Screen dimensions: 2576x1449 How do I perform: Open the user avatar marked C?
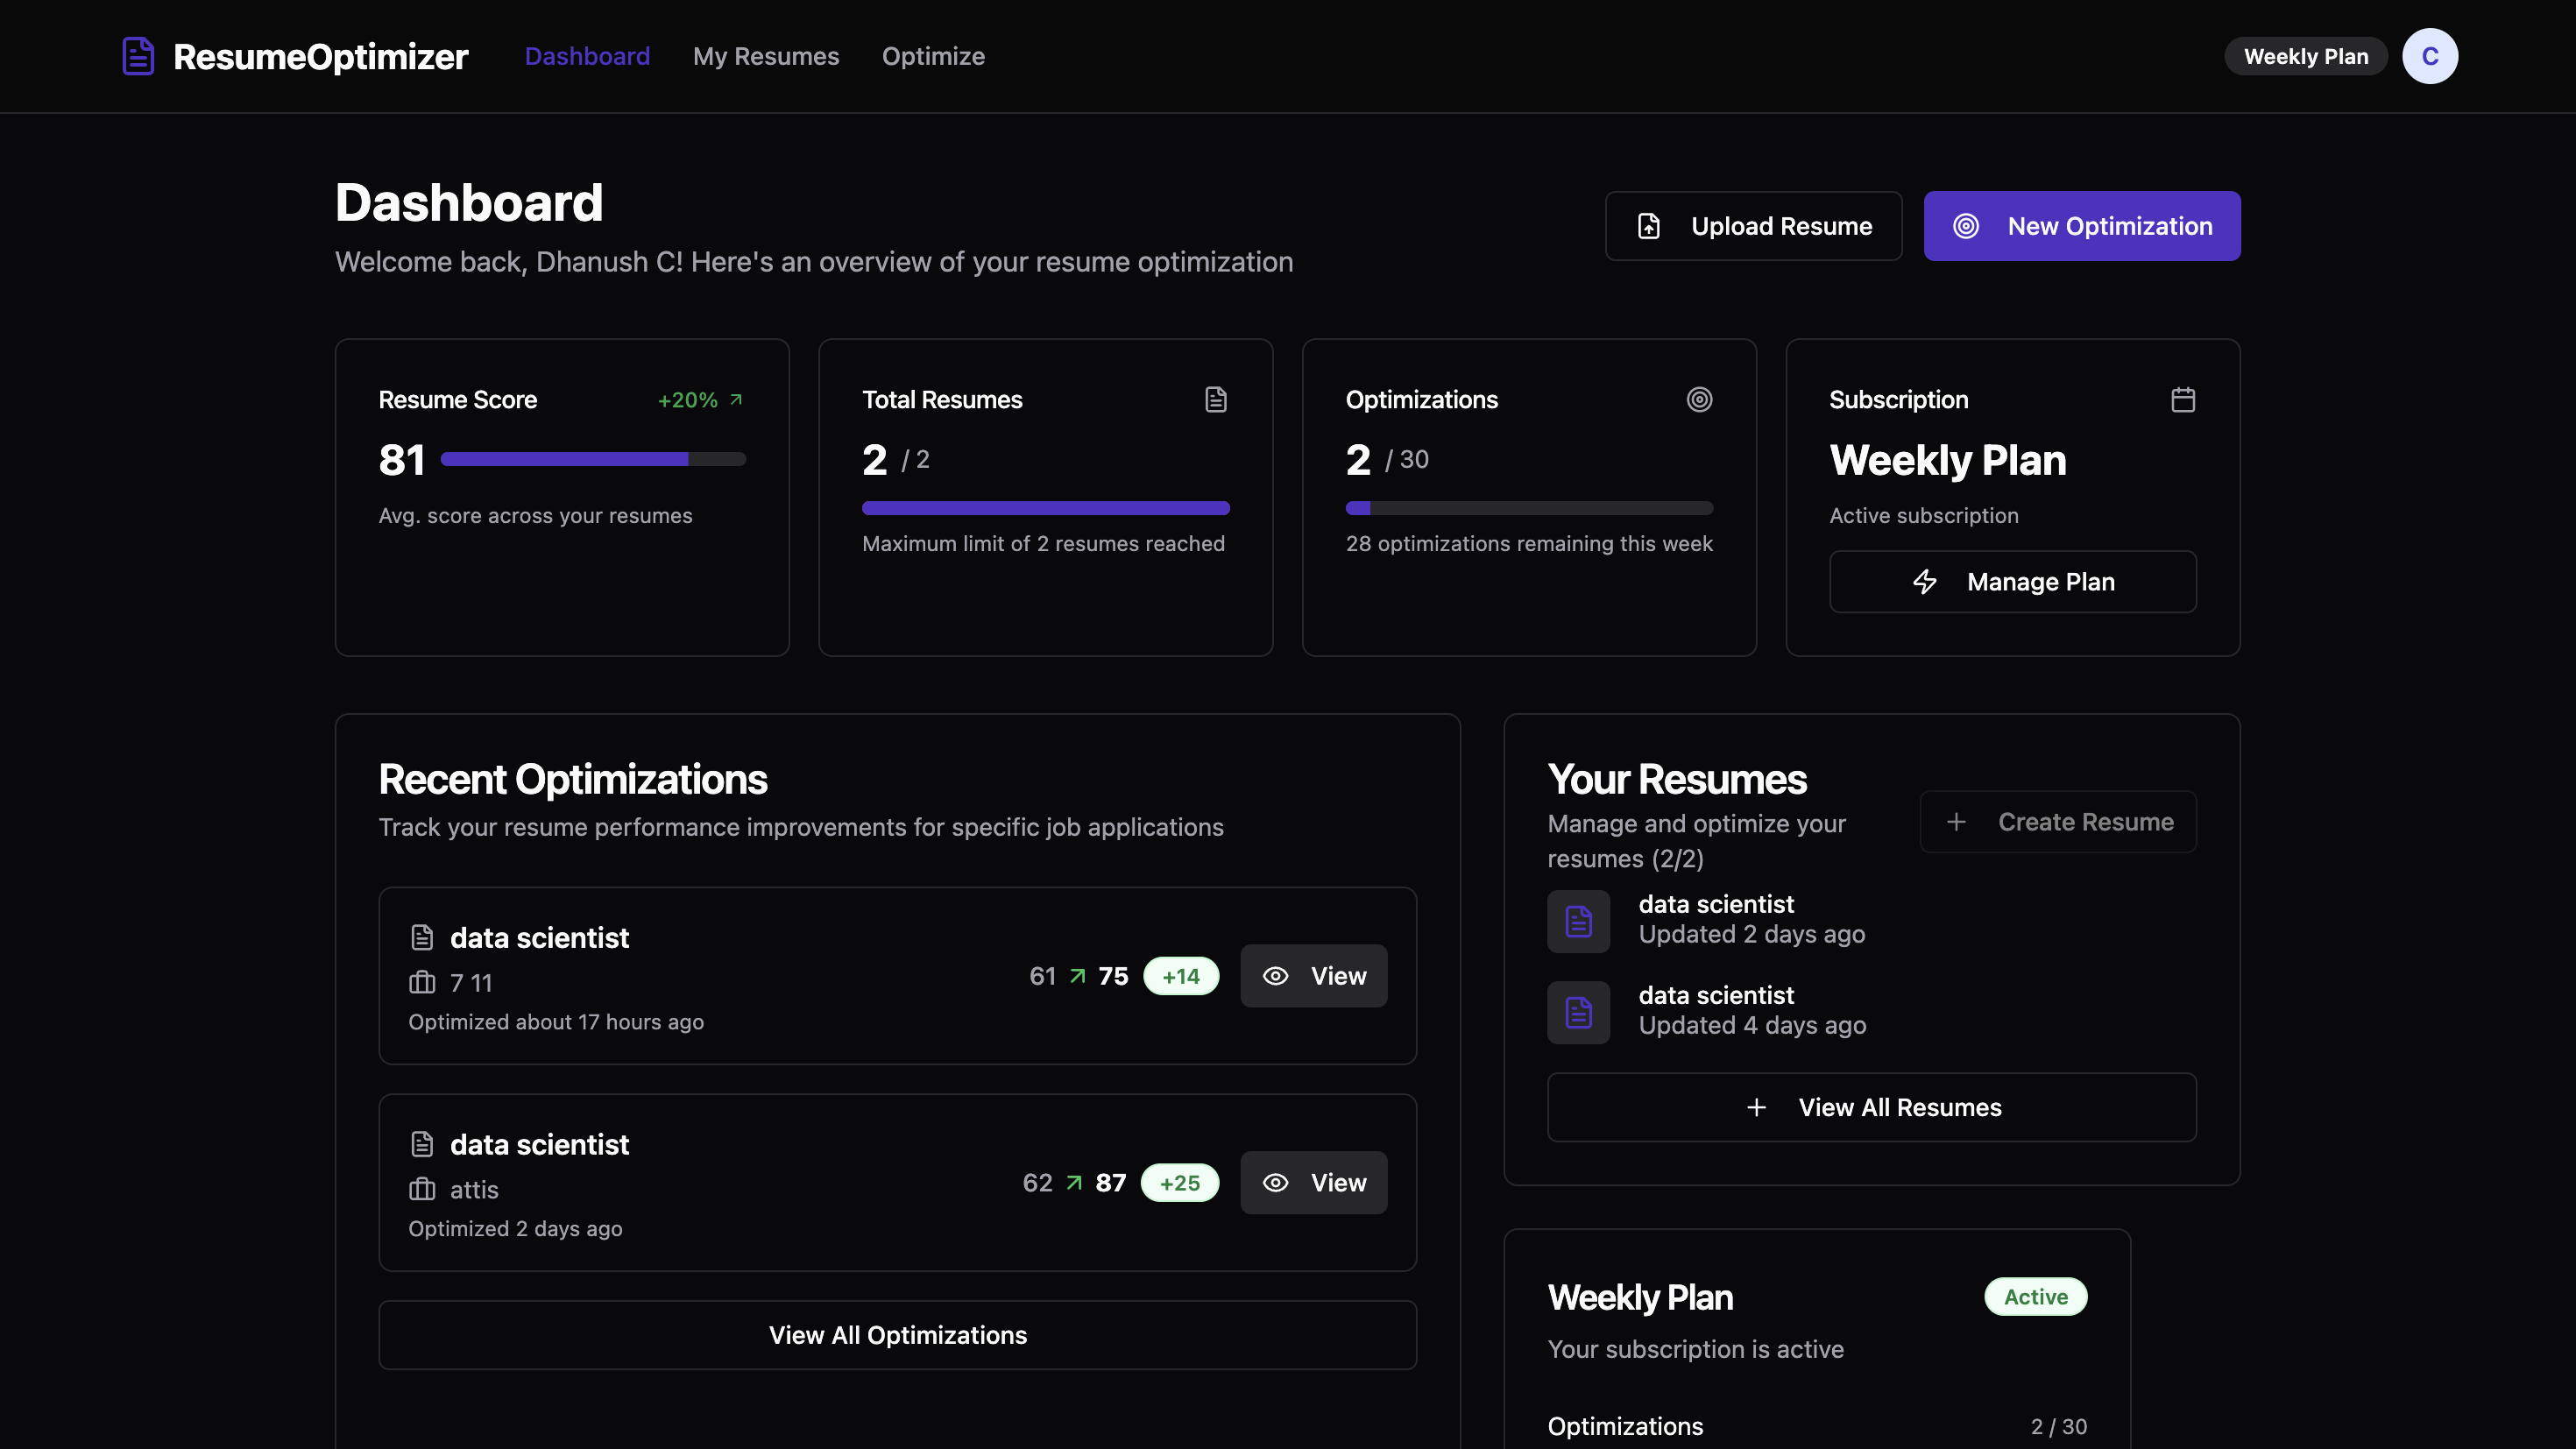click(x=2430, y=56)
